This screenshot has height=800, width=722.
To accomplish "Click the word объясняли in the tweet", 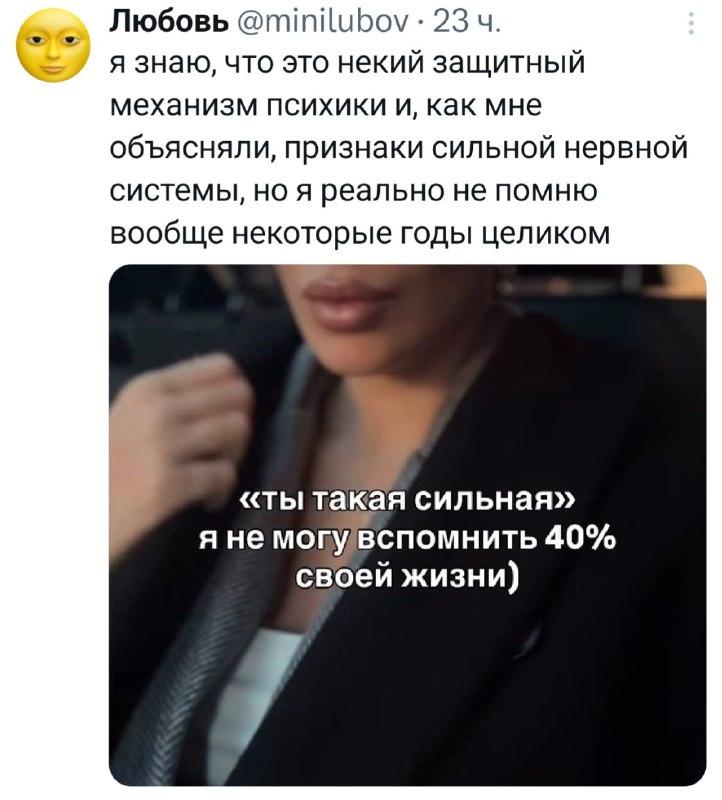I will click(x=193, y=149).
